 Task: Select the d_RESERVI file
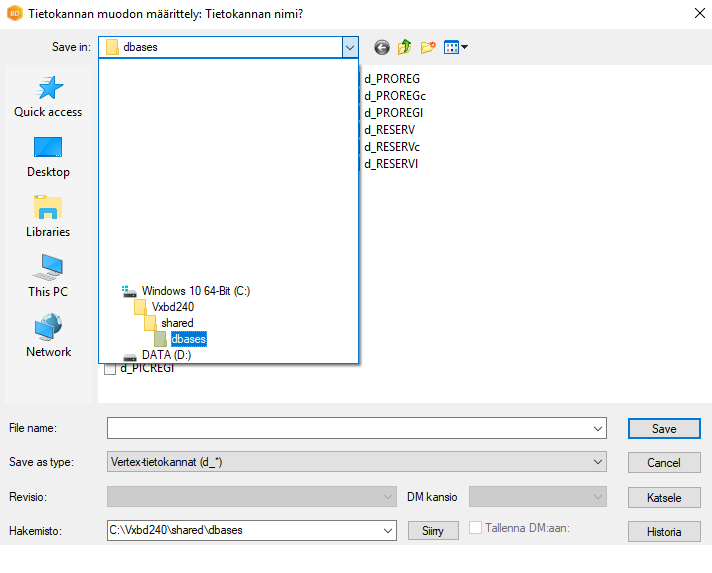coord(391,164)
